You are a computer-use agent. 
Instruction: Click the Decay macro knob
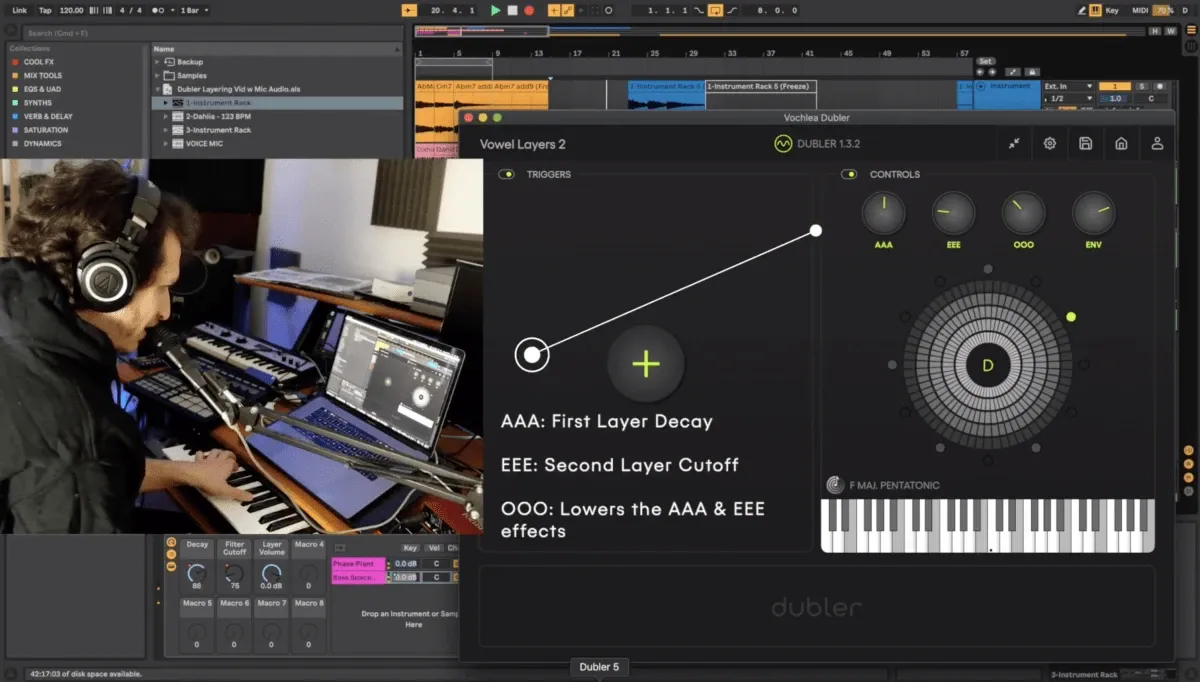coord(197,573)
